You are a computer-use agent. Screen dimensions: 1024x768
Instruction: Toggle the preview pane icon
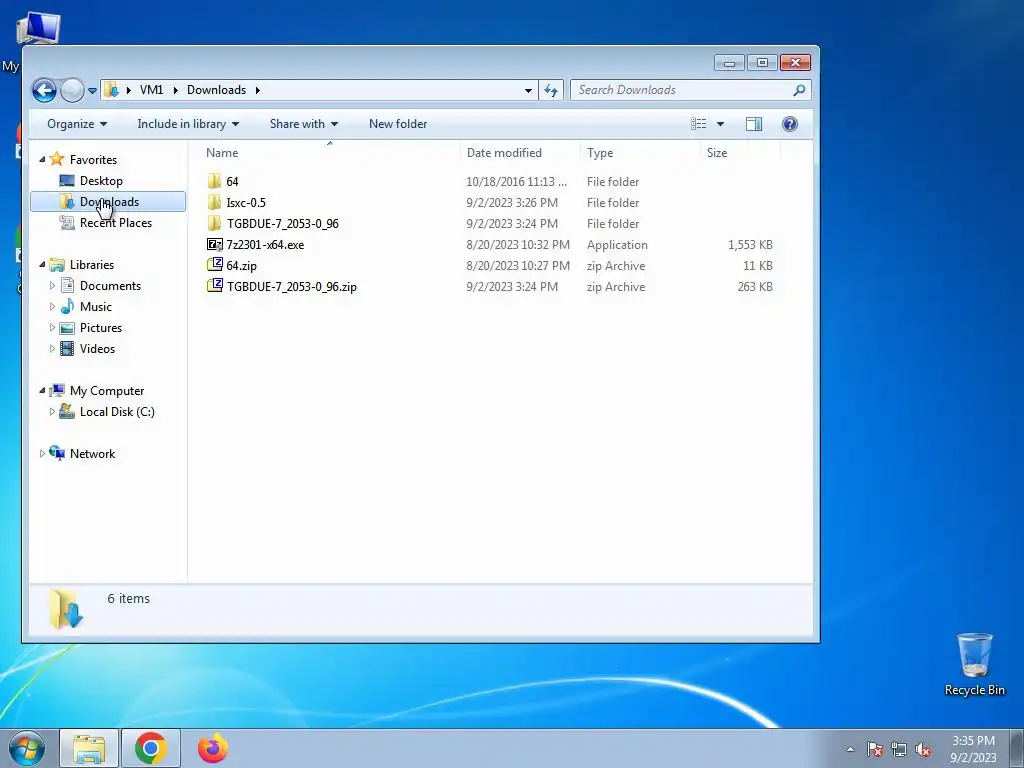(x=754, y=124)
